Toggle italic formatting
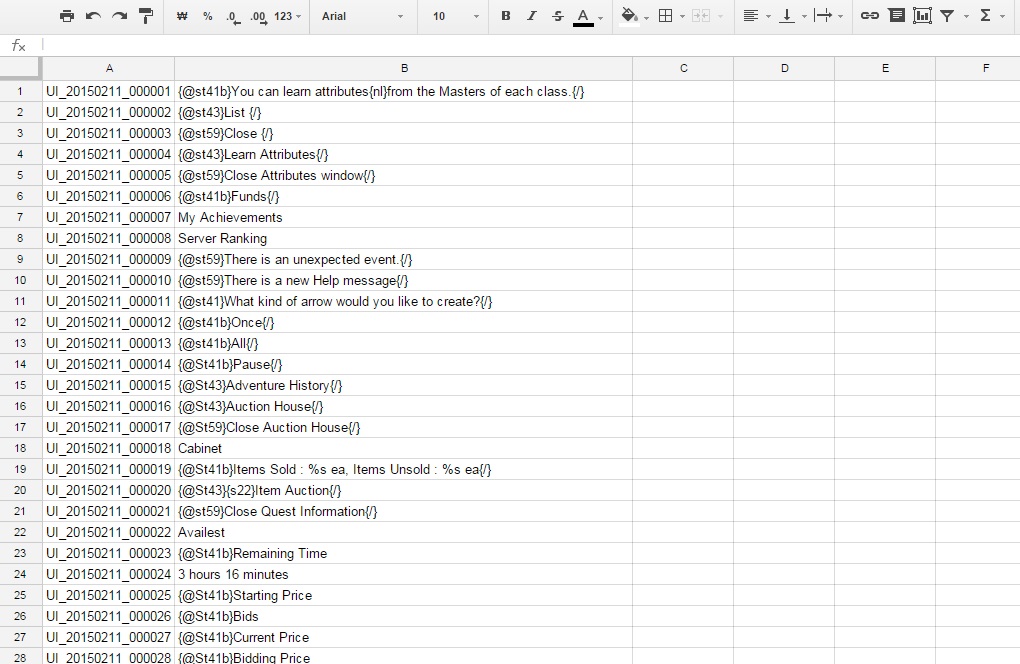Image resolution: width=1020 pixels, height=664 pixels. click(x=531, y=16)
